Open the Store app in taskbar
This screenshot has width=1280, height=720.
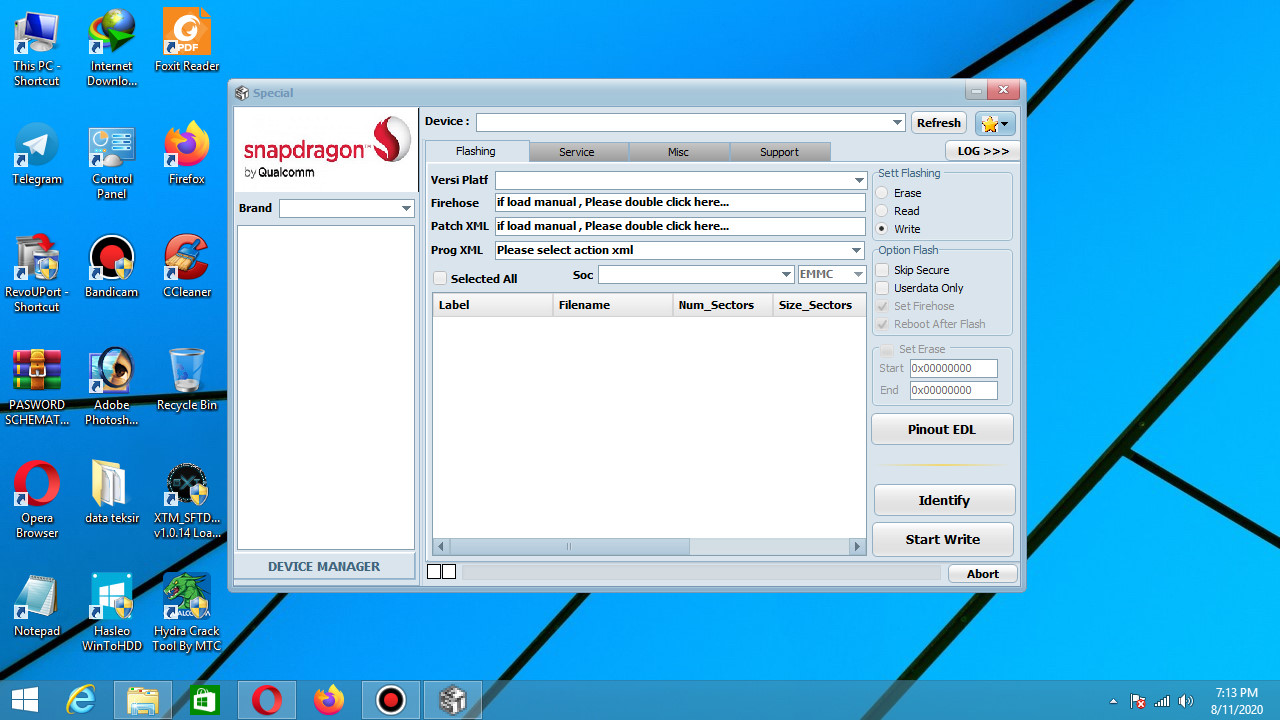(x=204, y=700)
